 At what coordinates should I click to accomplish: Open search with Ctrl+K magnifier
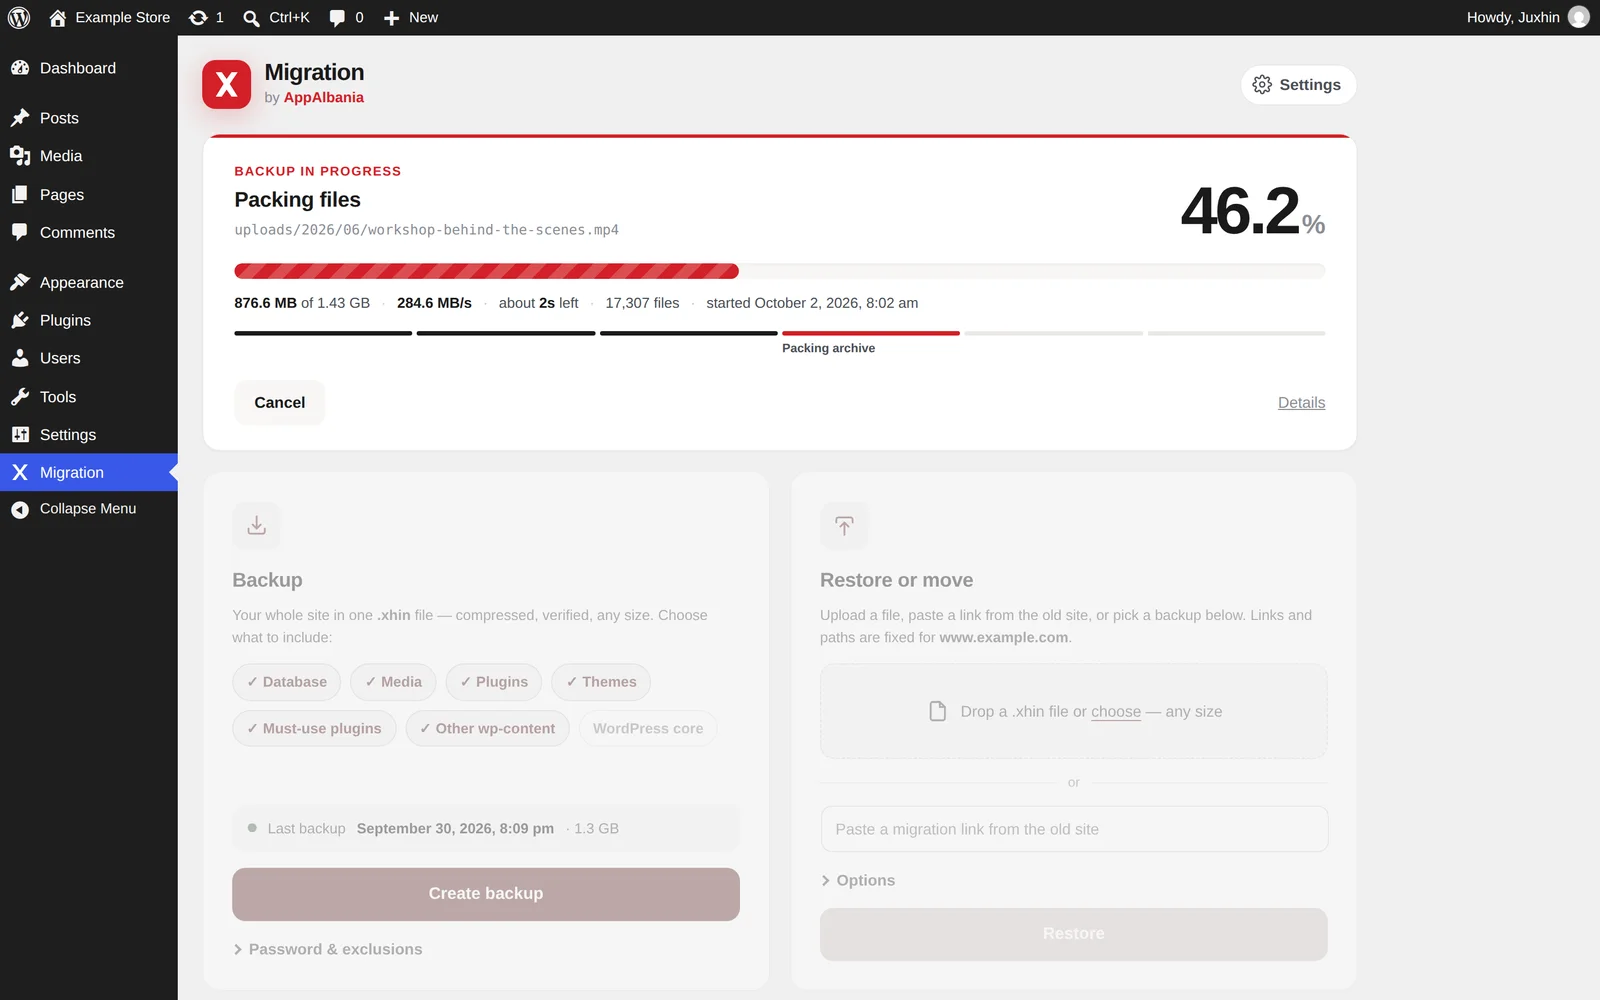[252, 18]
